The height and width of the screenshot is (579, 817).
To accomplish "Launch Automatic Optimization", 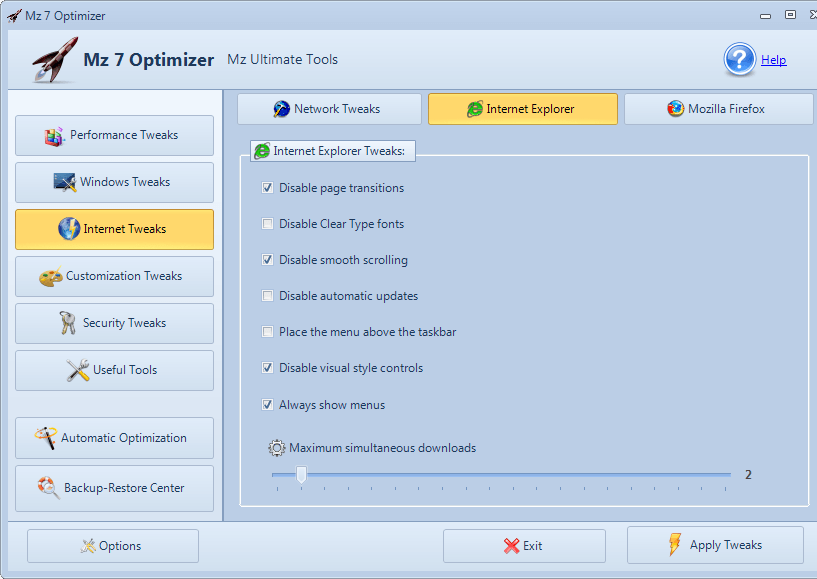I will point(115,438).
